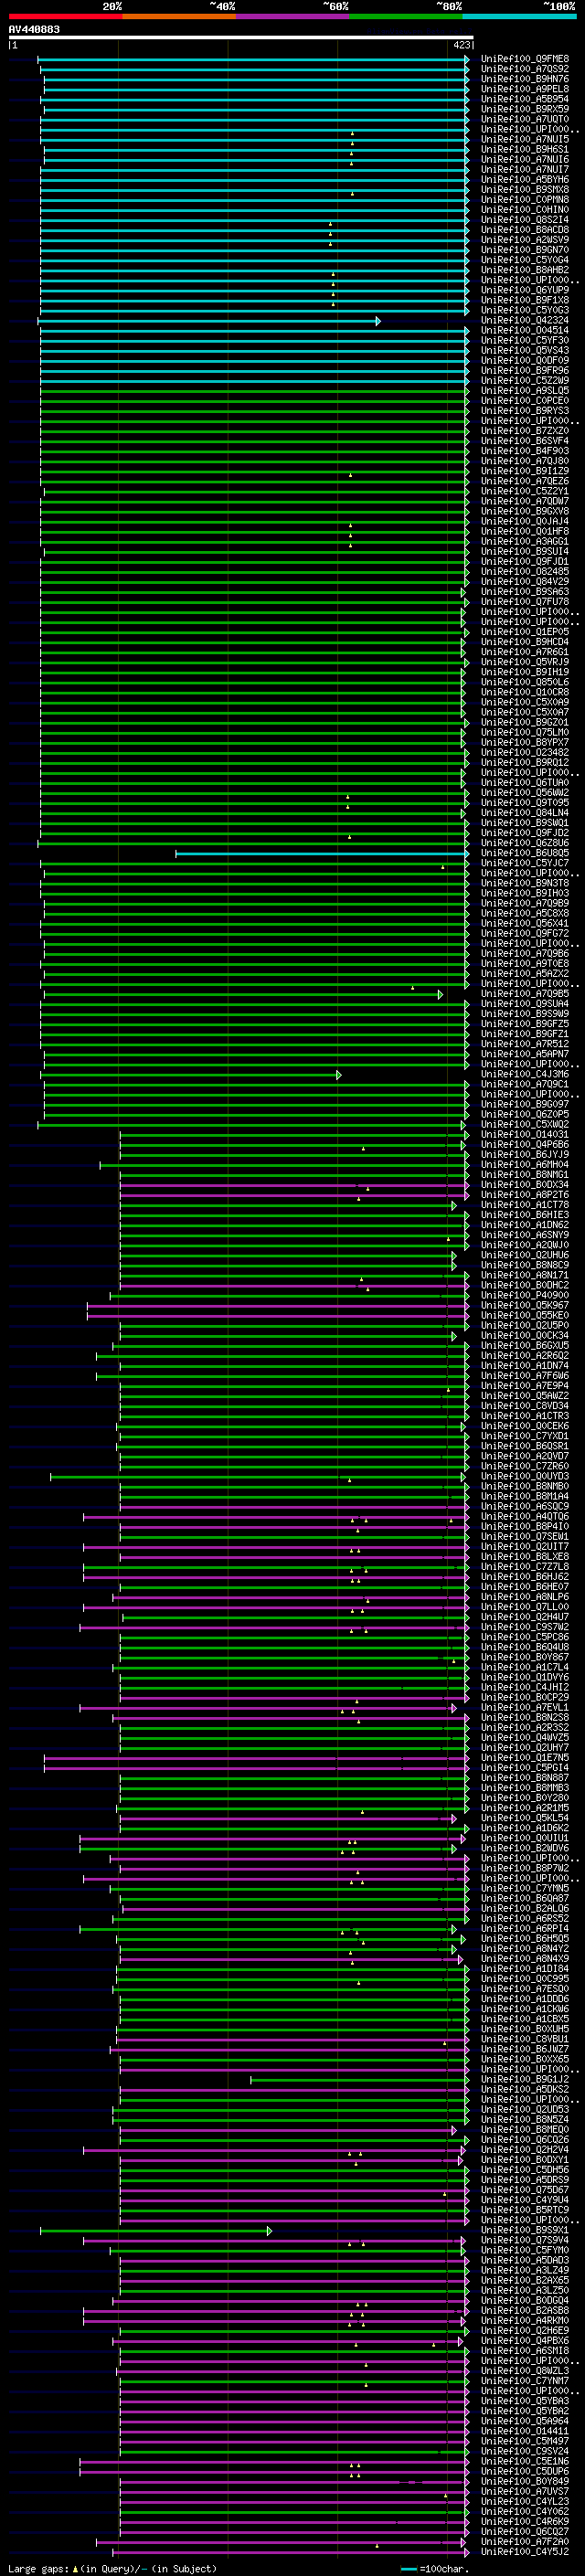The image size is (585, 2576).
Task: Select hit label UniRef100_A7NUI5
Action: (525, 139)
